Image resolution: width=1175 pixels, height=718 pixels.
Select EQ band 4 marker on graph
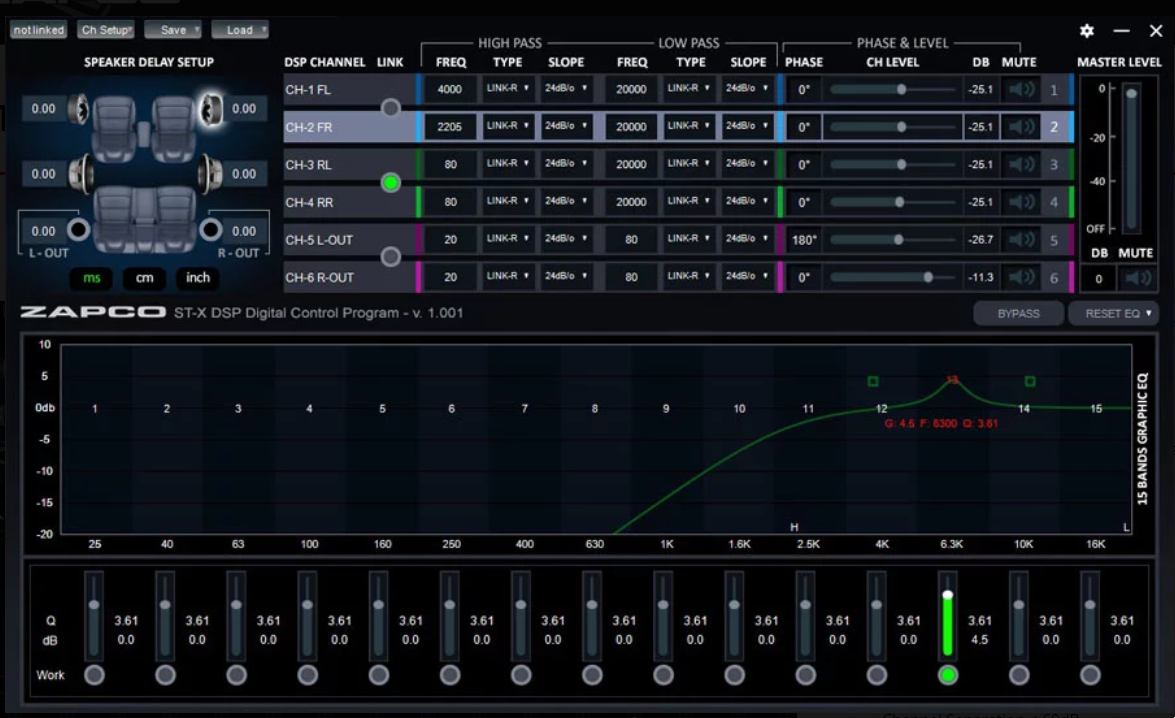coord(309,408)
